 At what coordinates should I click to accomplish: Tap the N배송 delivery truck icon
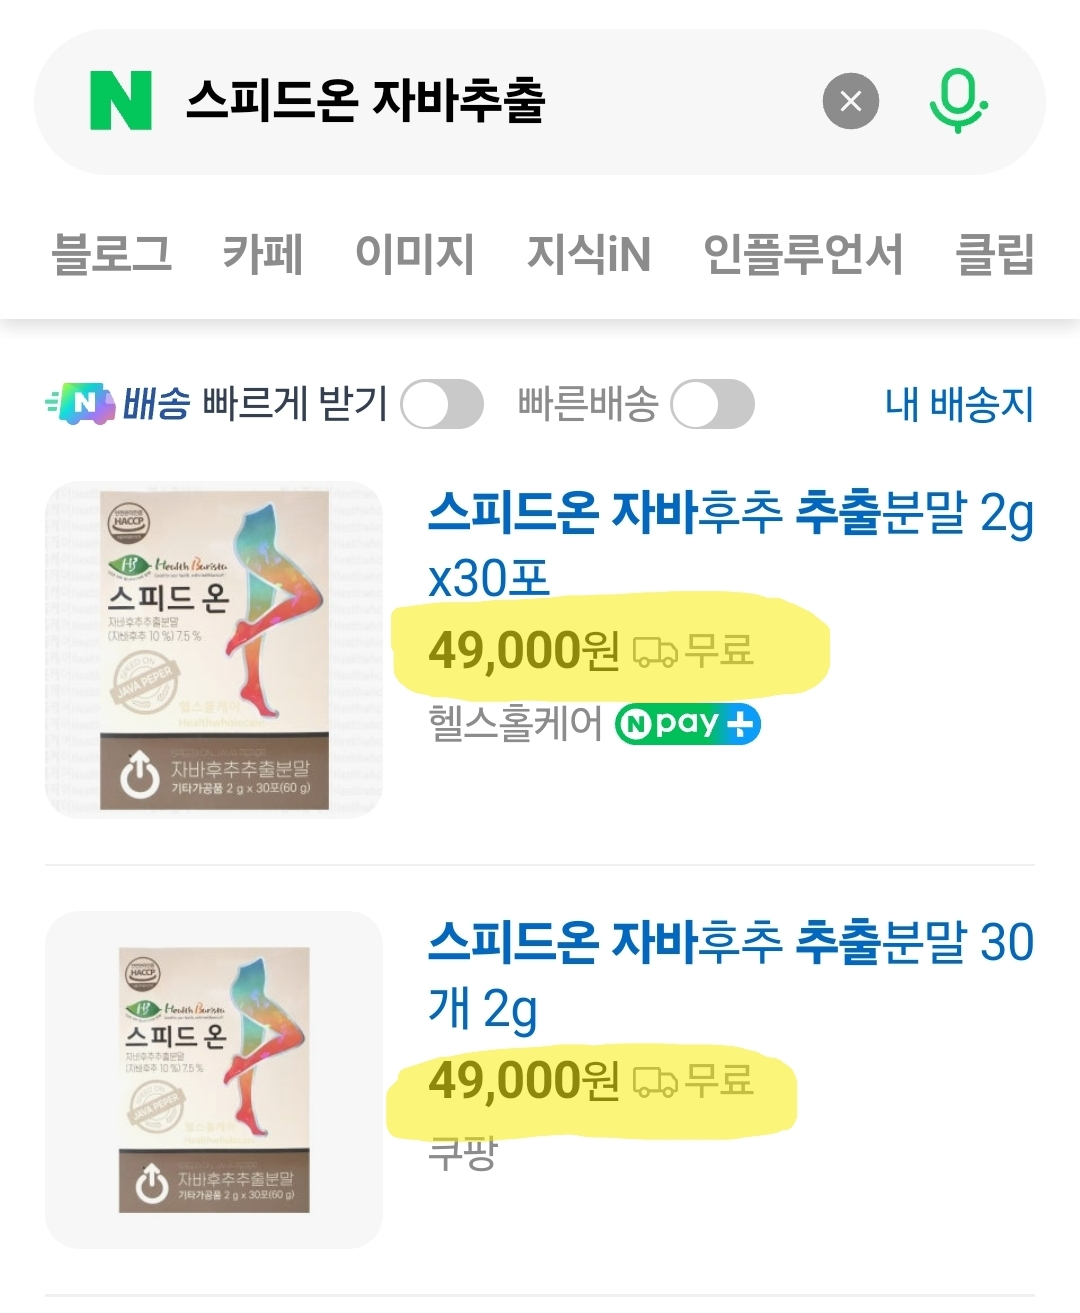(81, 404)
